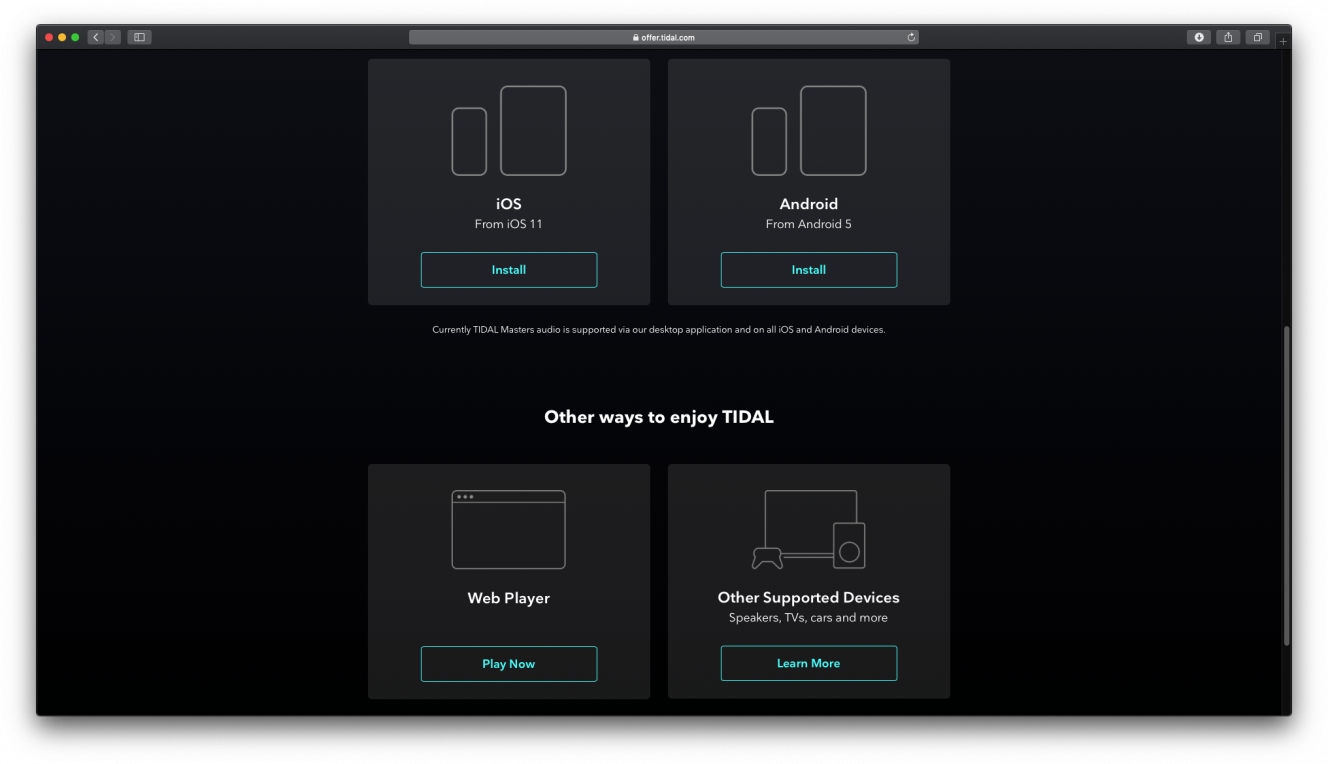The width and height of the screenshot is (1328, 764).
Task: Go back using Safari's back arrow
Action: point(96,37)
